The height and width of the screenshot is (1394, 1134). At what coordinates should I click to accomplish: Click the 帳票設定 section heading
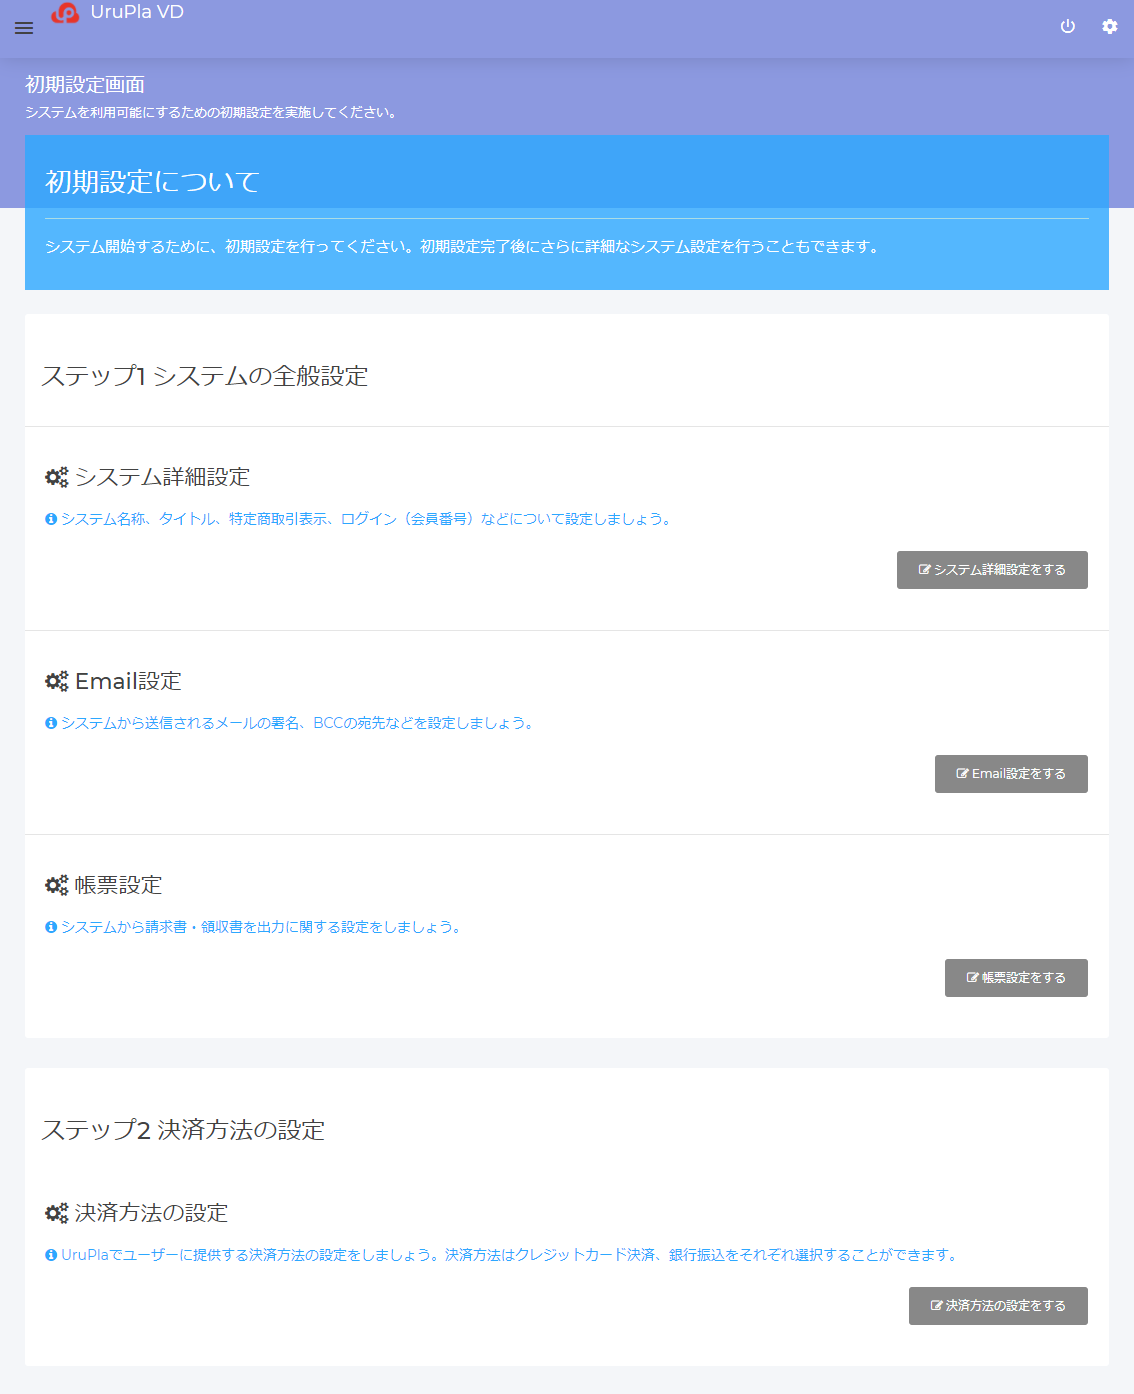click(x=118, y=885)
